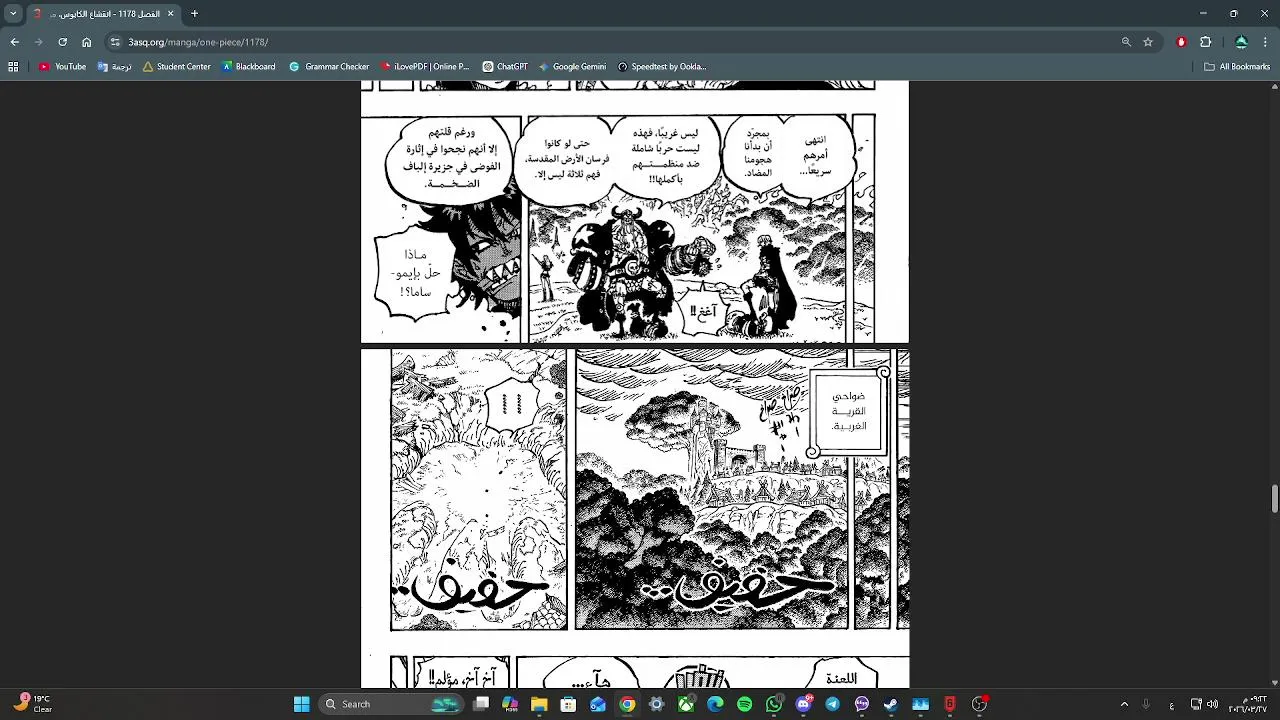This screenshot has height=720, width=1280.
Task: Open Settings gear from the taskbar
Action: pos(656,704)
